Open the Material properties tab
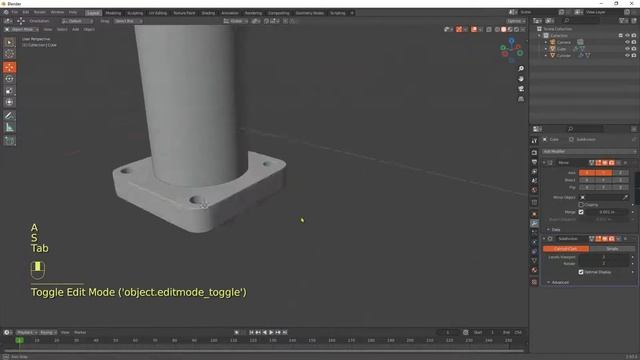The height and width of the screenshot is (360, 640). coord(534,270)
